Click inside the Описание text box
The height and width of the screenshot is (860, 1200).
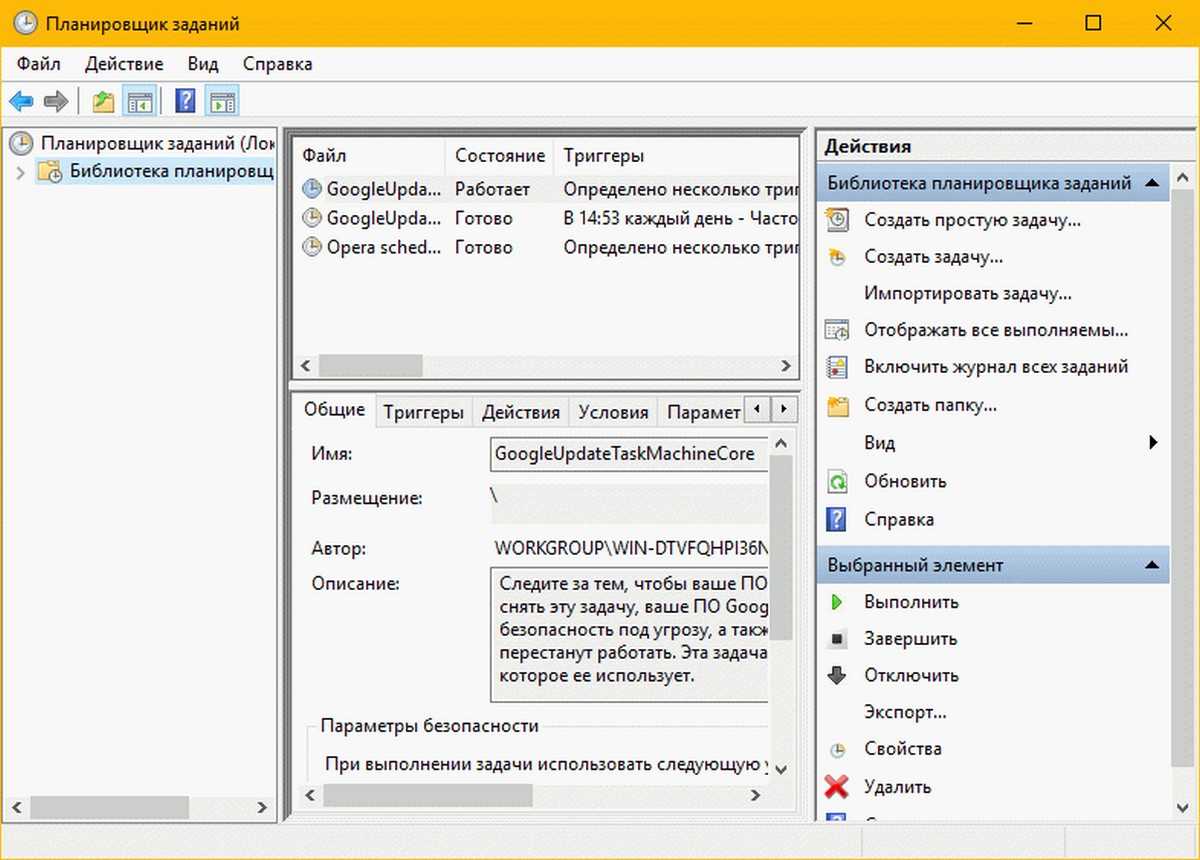click(x=629, y=635)
